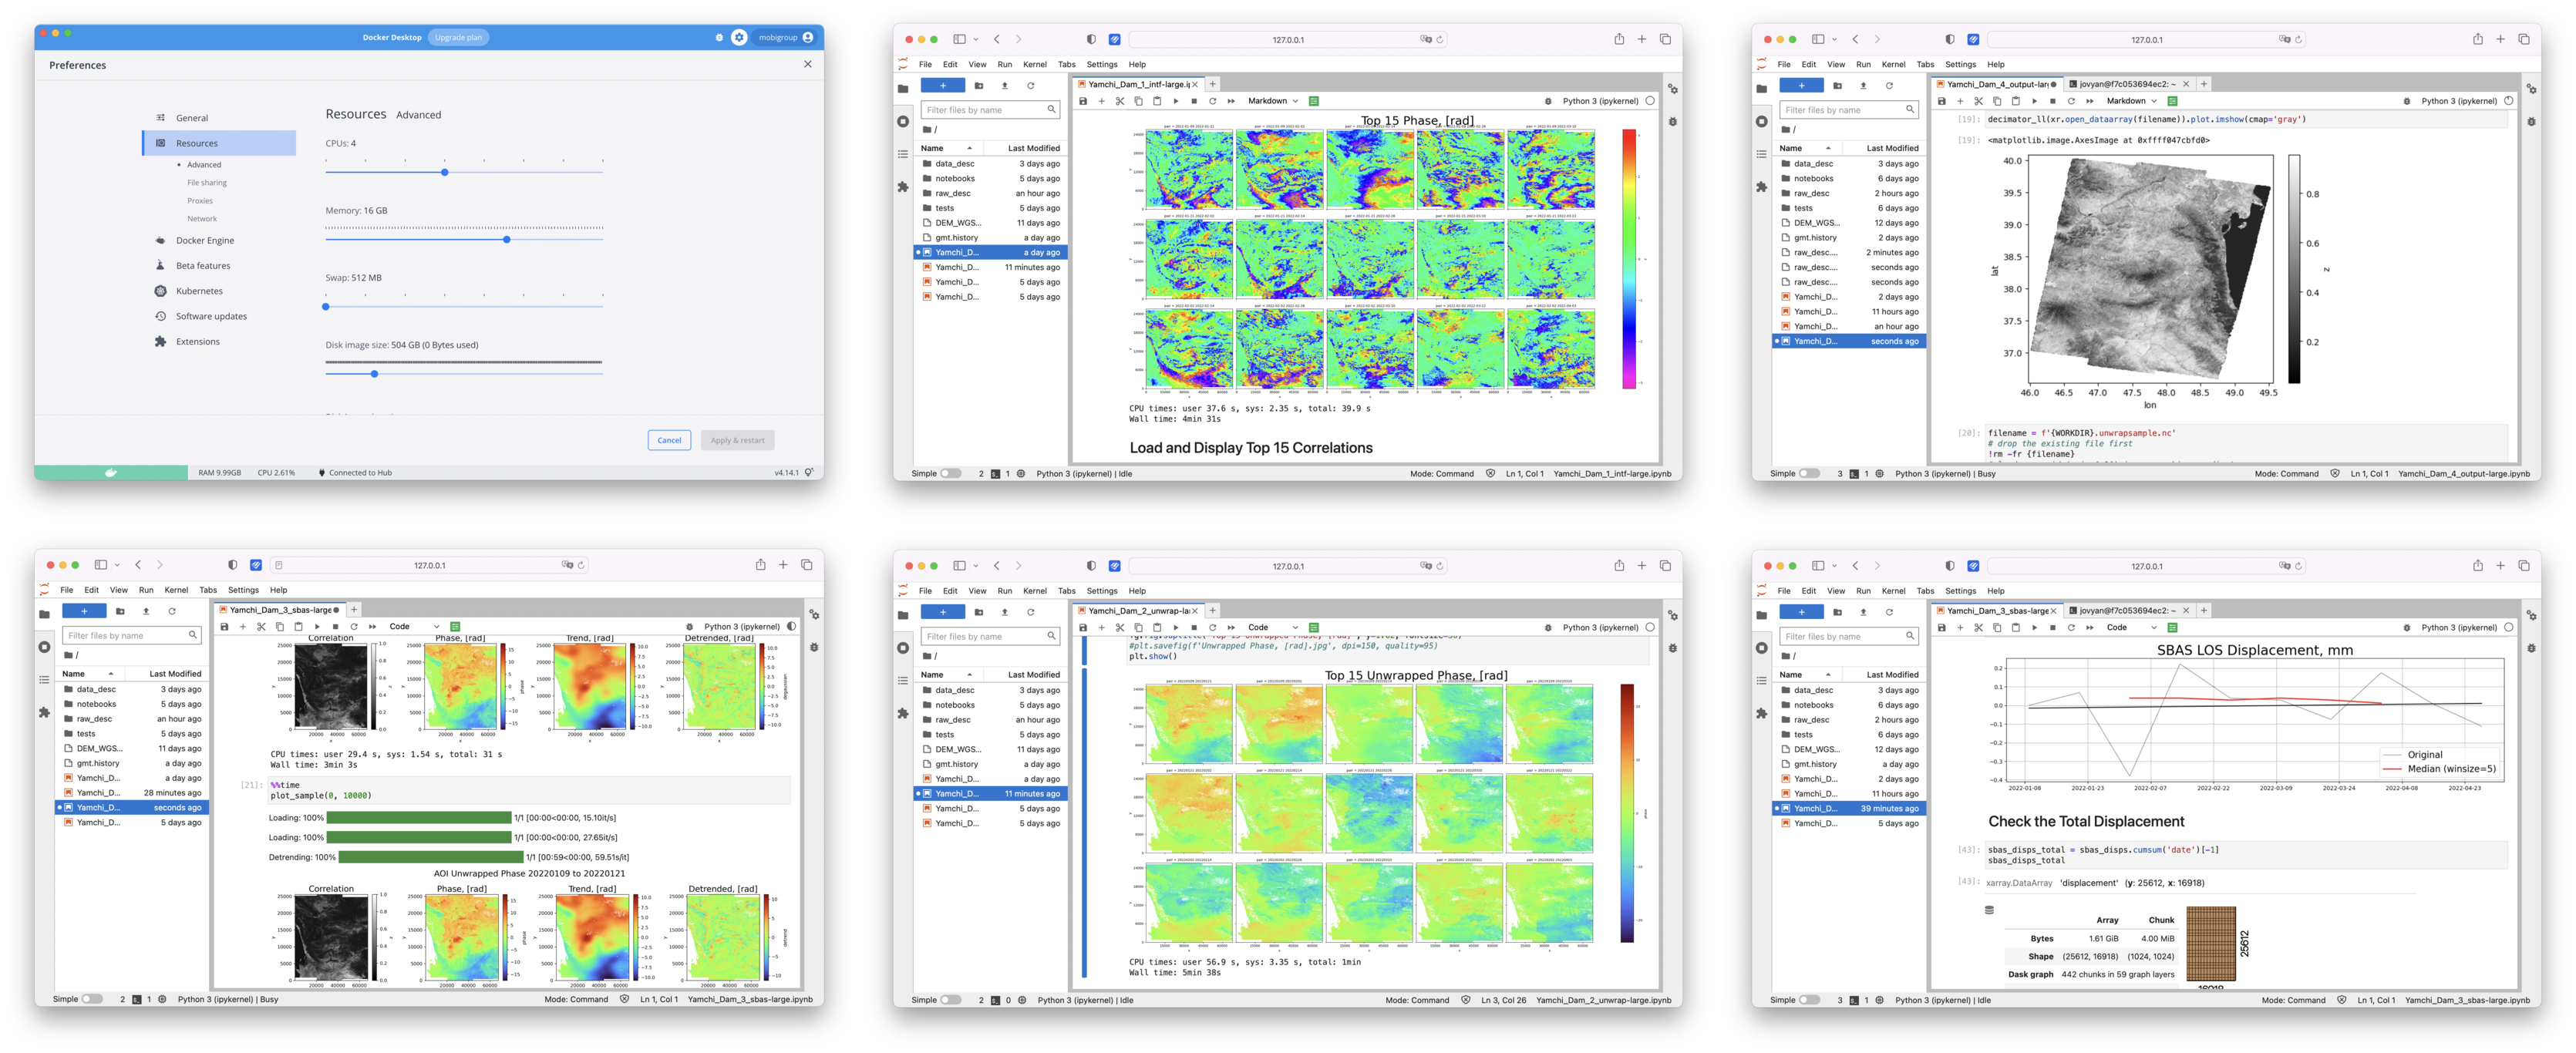
Task: Open Markdown cell-type dropdown in Yamchi_Dam_1_intf-large notebook
Action: coord(1272,101)
